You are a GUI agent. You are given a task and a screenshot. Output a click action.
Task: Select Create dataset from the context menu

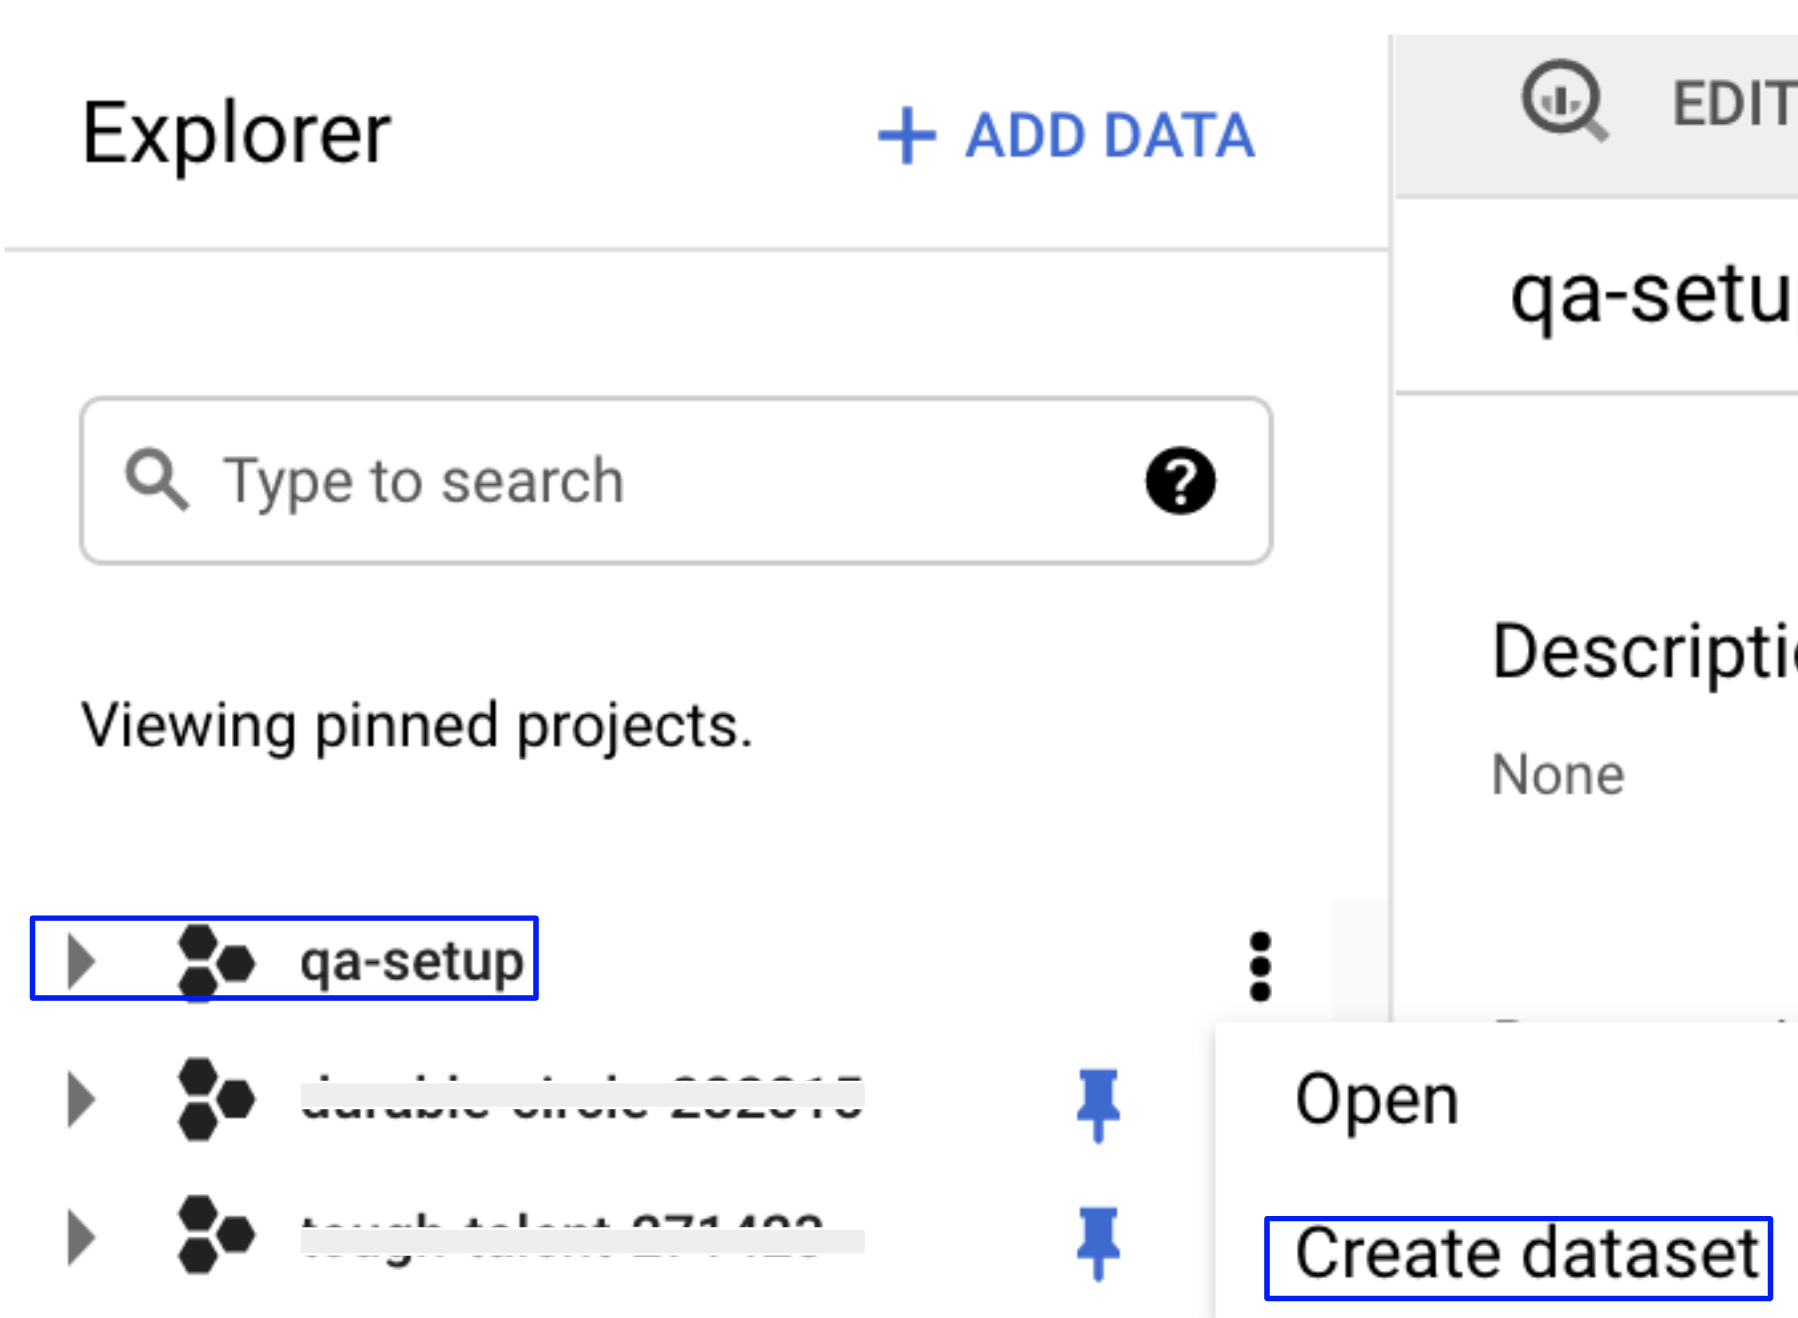(x=1520, y=1252)
